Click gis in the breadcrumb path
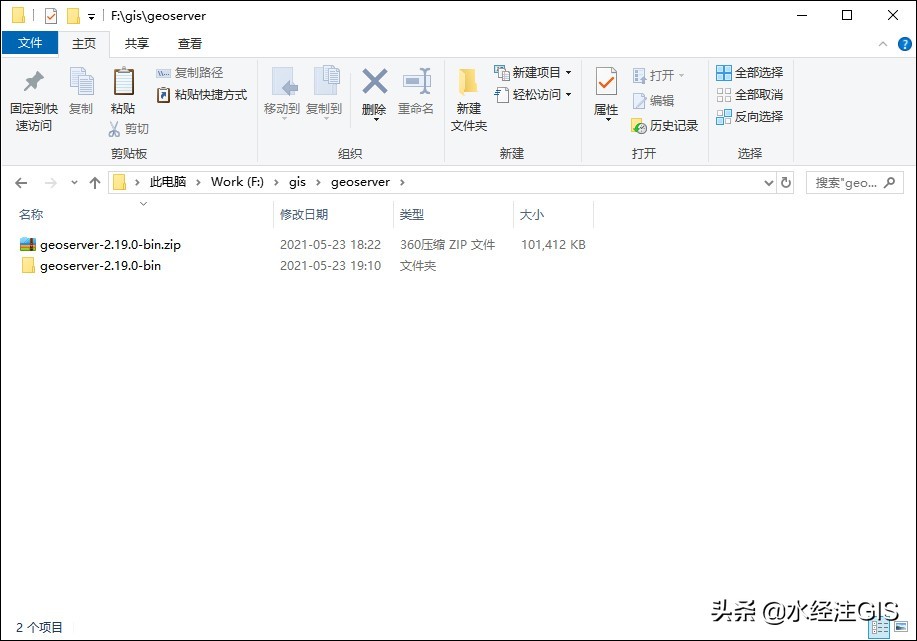The width and height of the screenshot is (917, 641). [x=297, y=182]
